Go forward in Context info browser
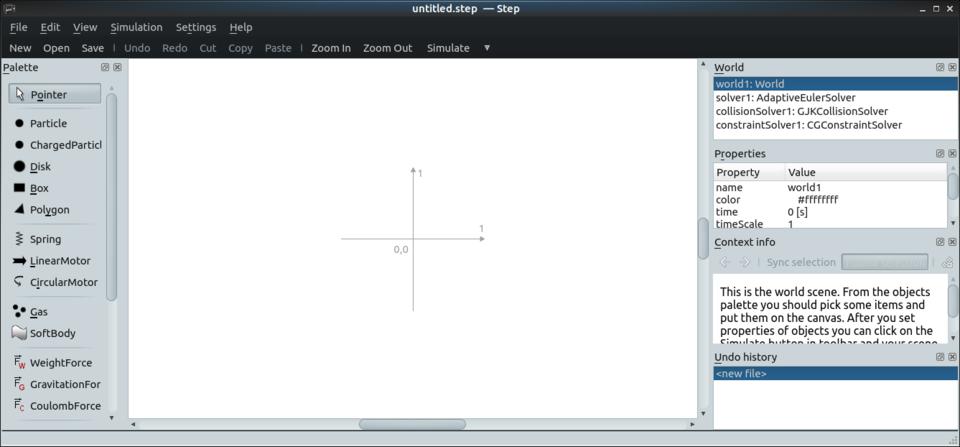 [x=744, y=262]
